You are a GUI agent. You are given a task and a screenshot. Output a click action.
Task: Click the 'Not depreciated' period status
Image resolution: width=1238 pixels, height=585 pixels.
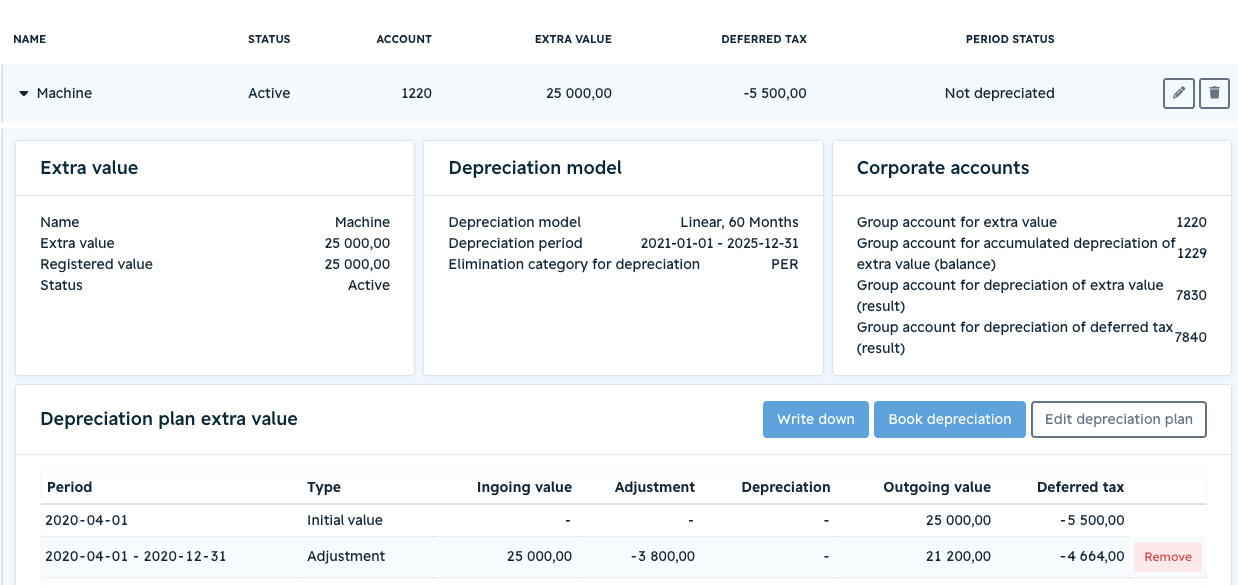click(x=1000, y=93)
